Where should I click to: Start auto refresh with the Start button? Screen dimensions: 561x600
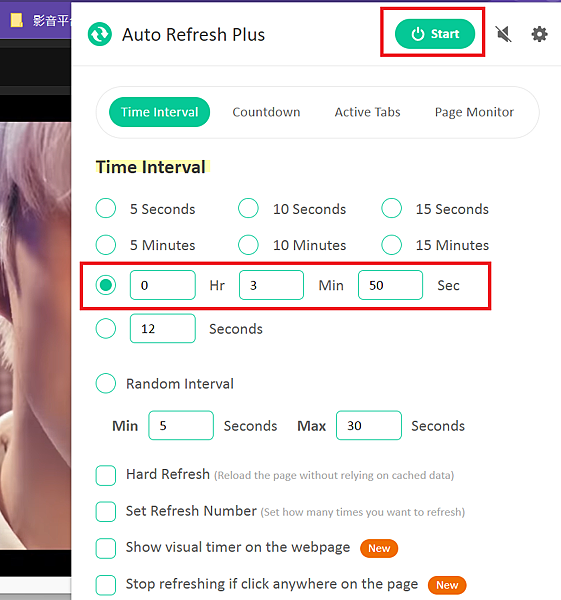435,34
